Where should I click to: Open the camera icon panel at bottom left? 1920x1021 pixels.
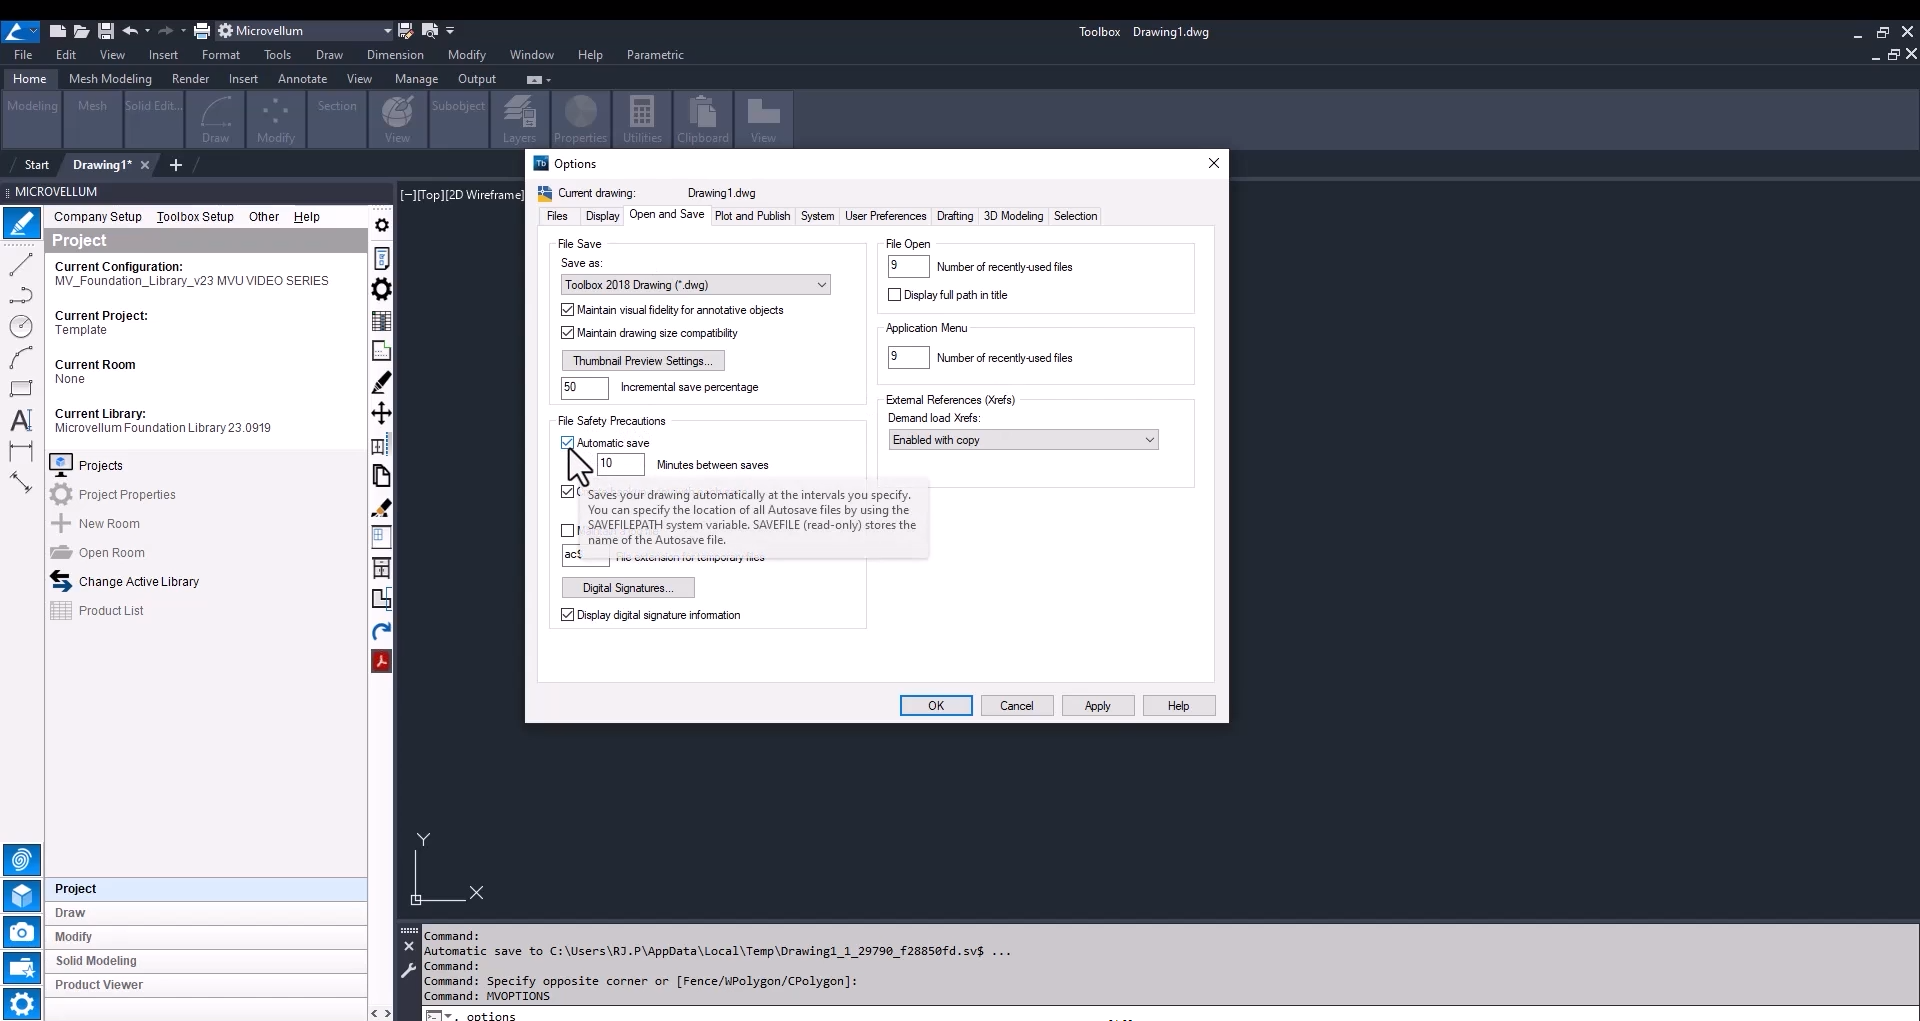(x=22, y=932)
